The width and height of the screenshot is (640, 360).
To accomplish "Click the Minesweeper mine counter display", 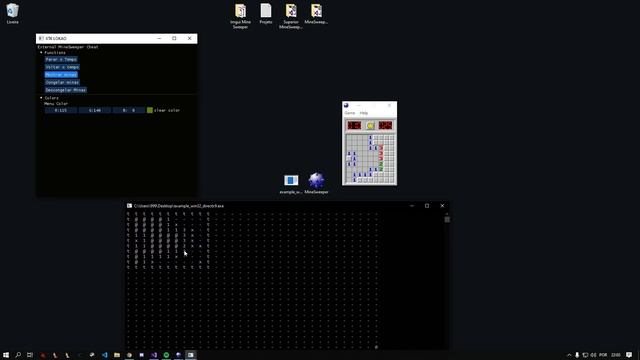I will tap(354, 125).
